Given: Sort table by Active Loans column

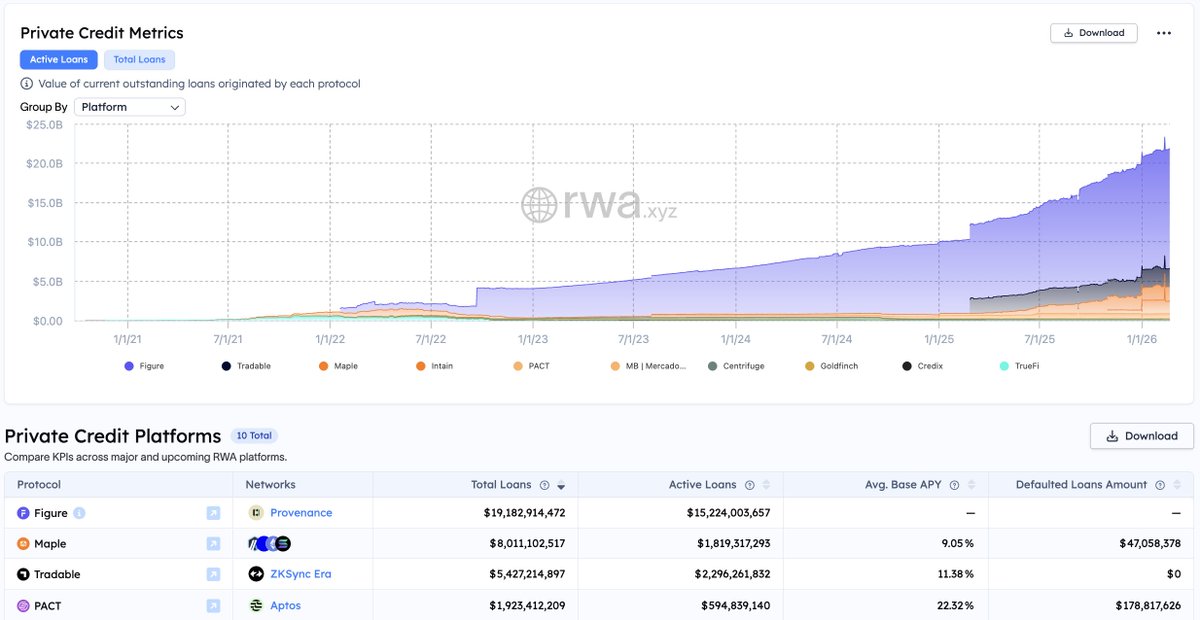Looking at the screenshot, I should (x=766, y=486).
